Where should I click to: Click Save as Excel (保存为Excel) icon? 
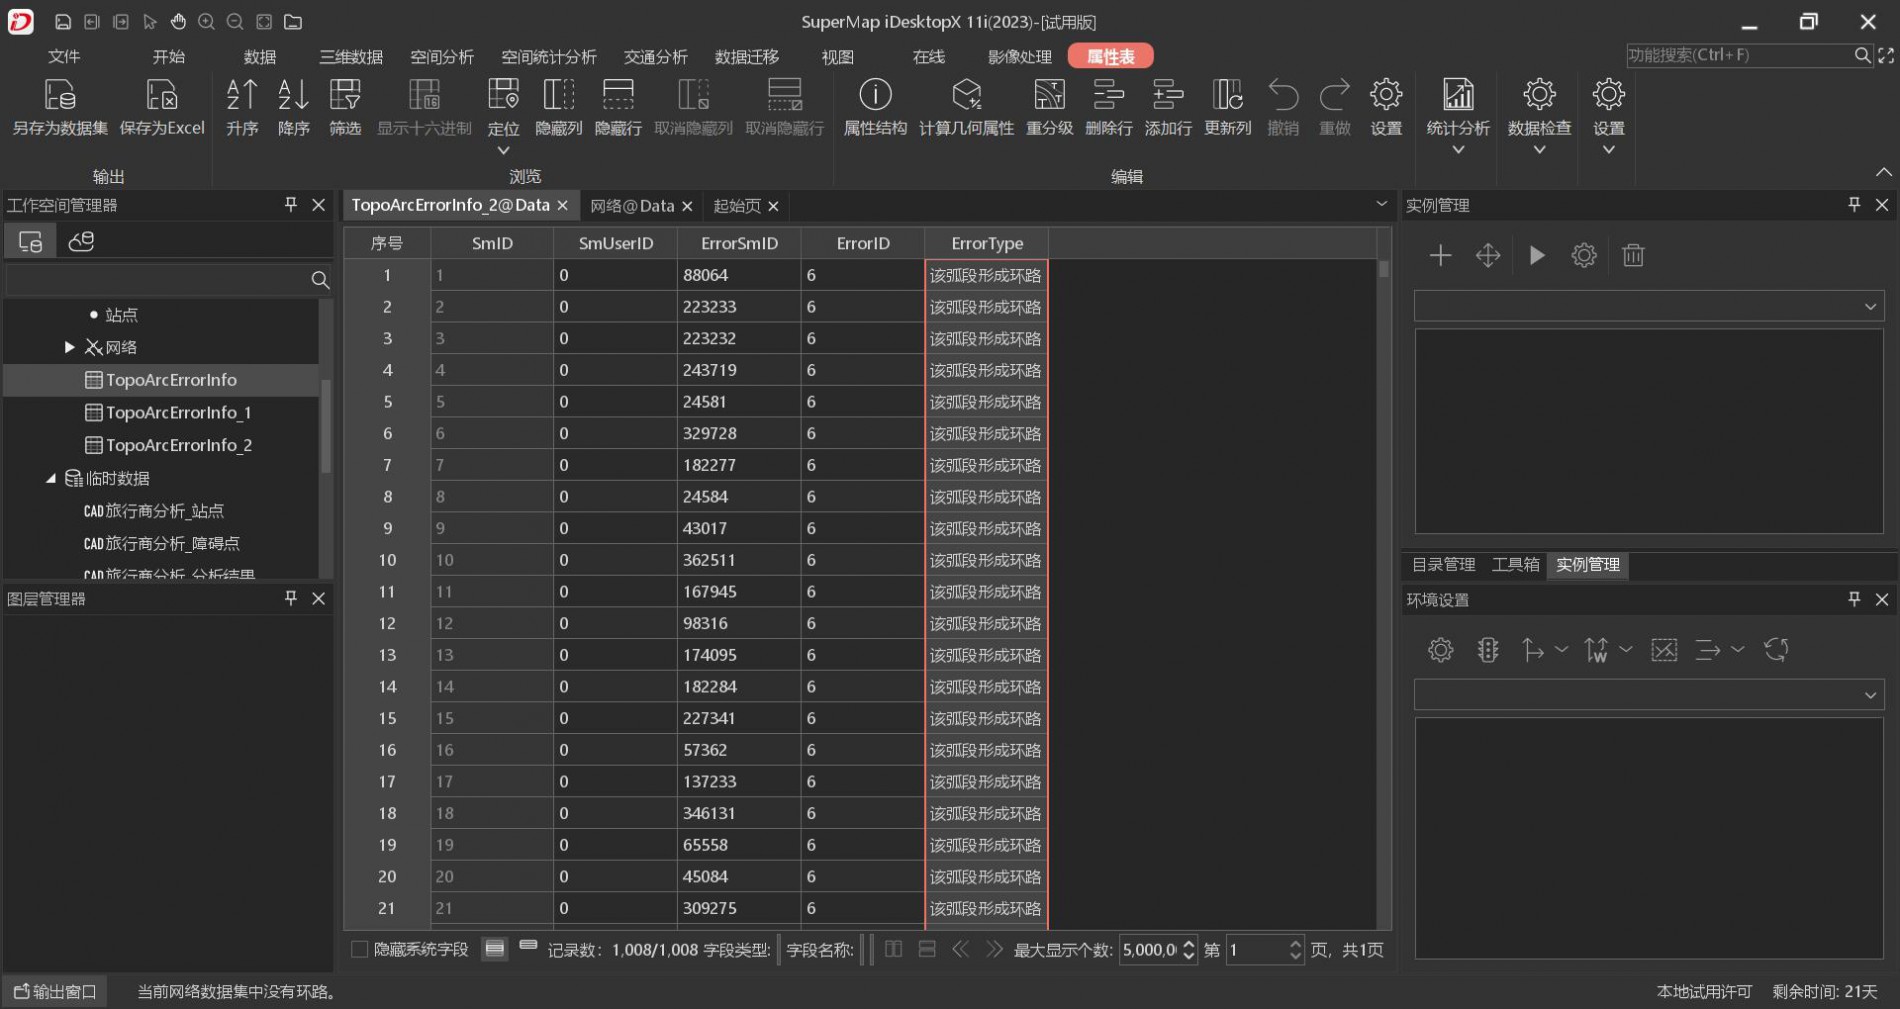click(x=162, y=96)
